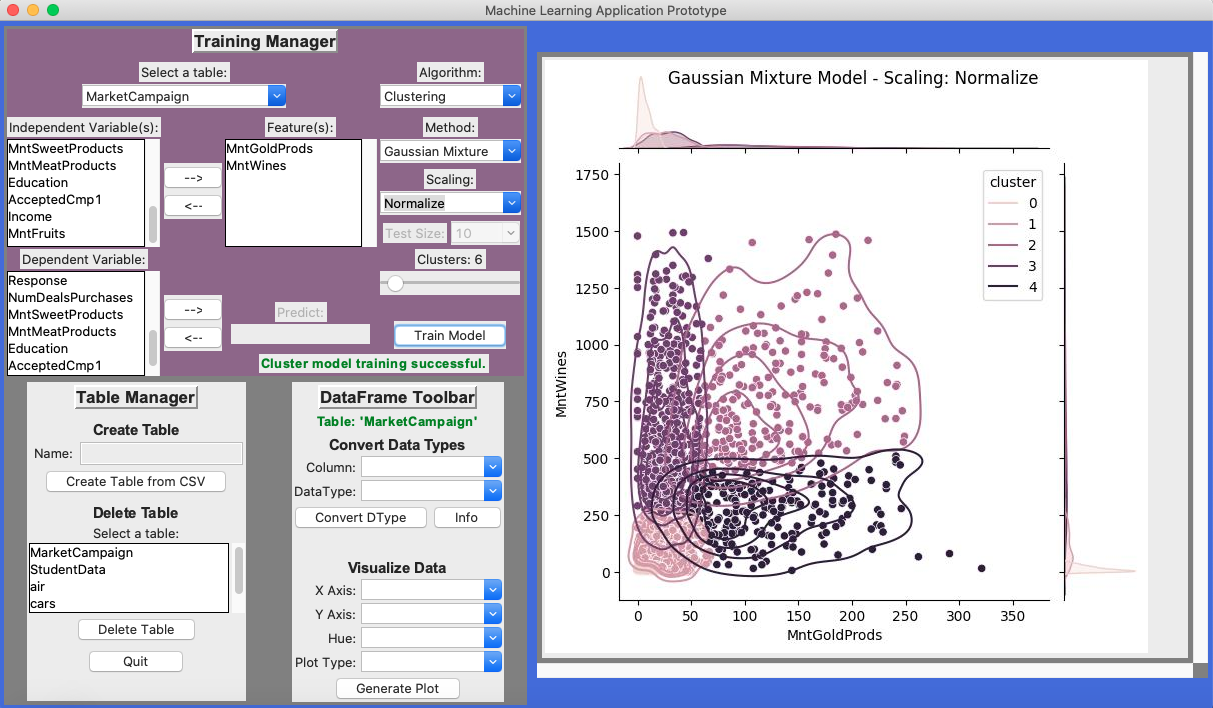1213x708 pixels.
Task: Click Create Table from CSV button
Action: (x=136, y=481)
